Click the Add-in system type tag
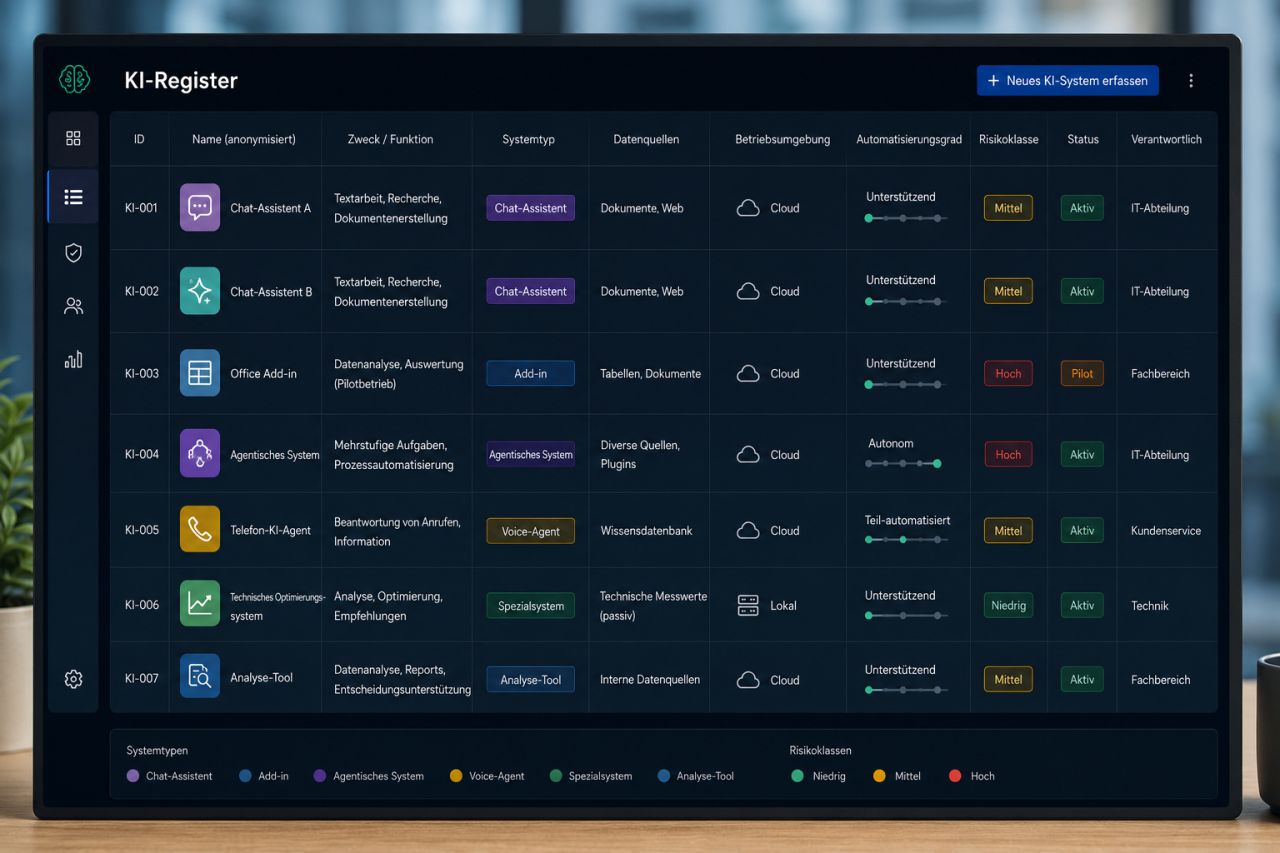 (531, 373)
